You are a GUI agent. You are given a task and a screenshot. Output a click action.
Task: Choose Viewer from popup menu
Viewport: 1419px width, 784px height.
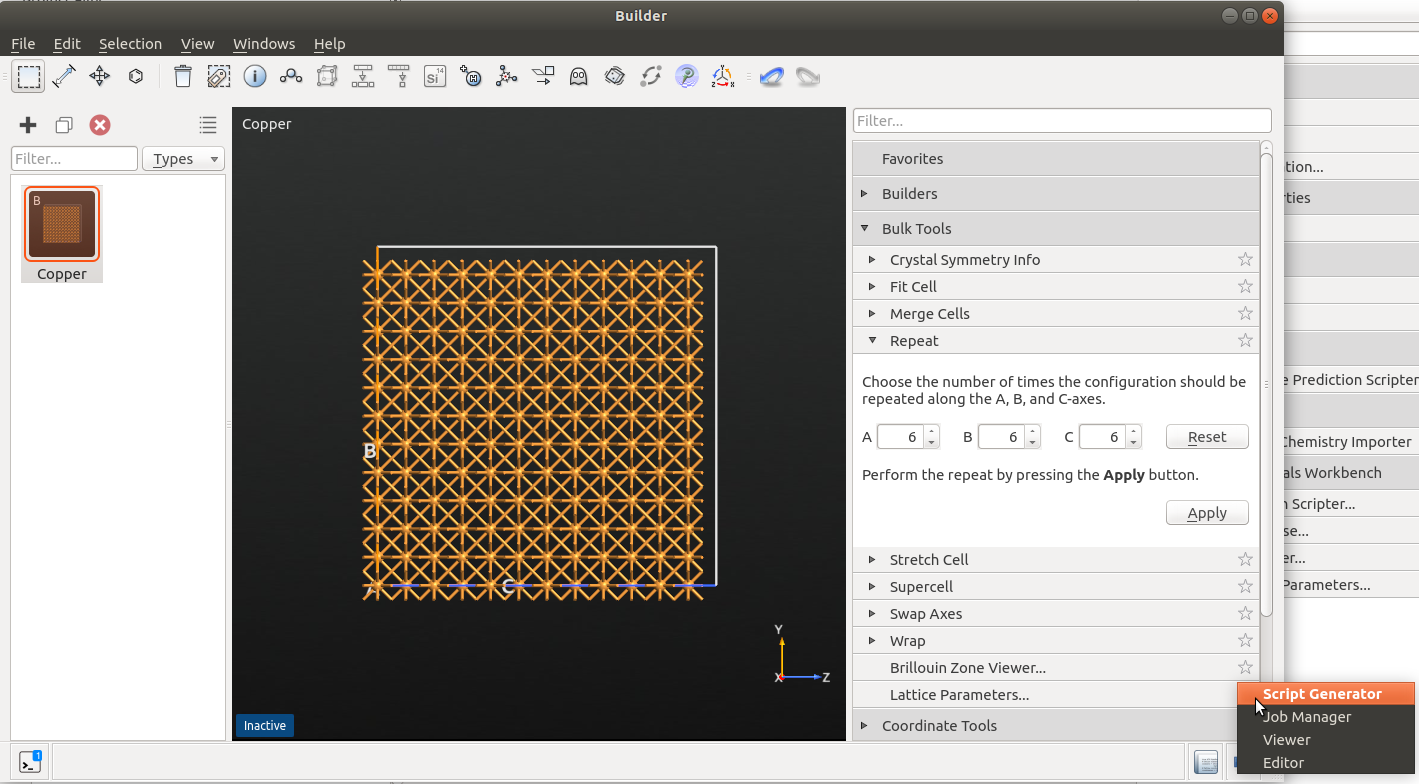(1326, 740)
